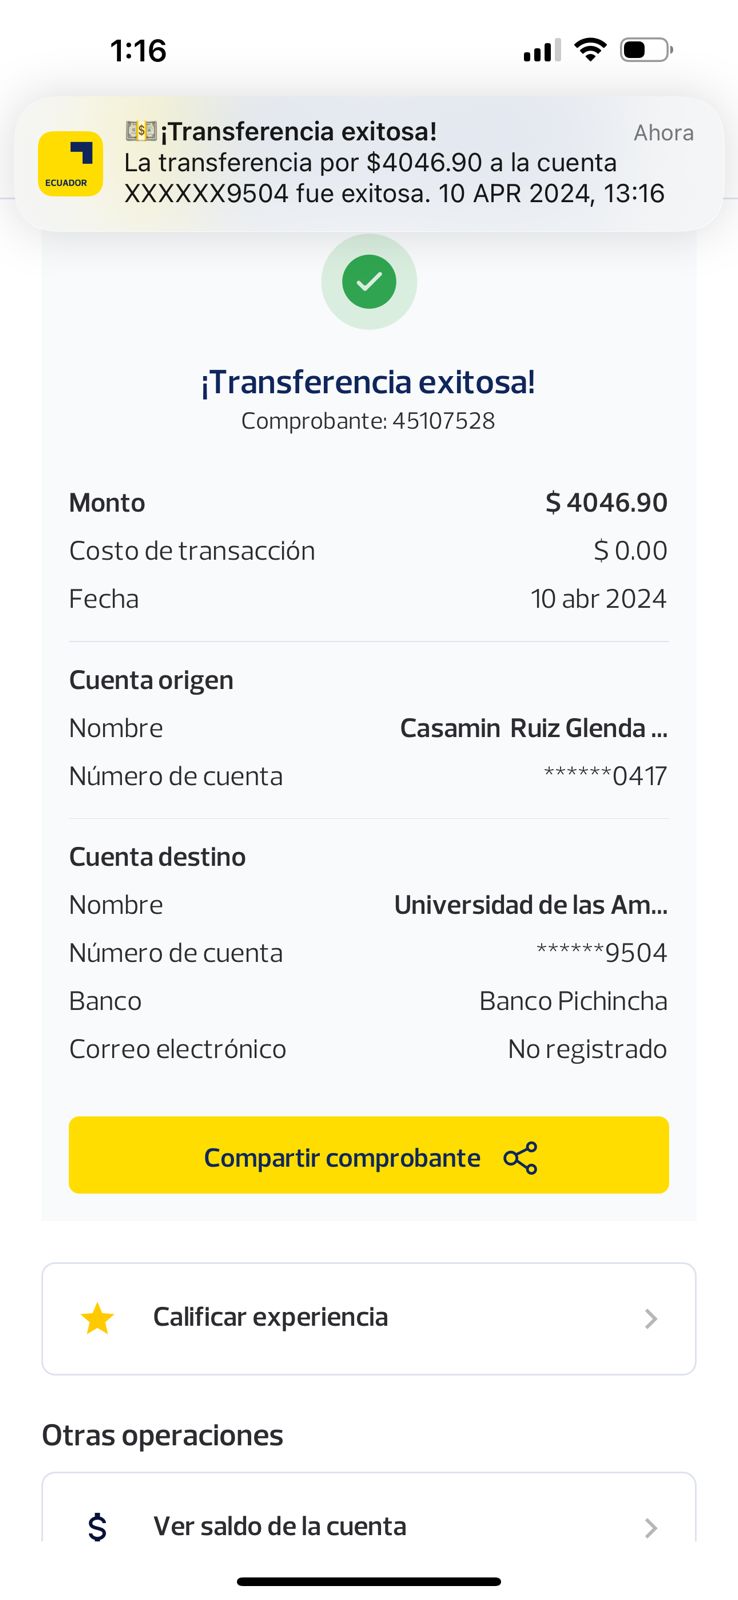The width and height of the screenshot is (738, 1600).
Task: Tap the truncated origin name Casamin Ruiz Glenda
Action: pos(533,728)
